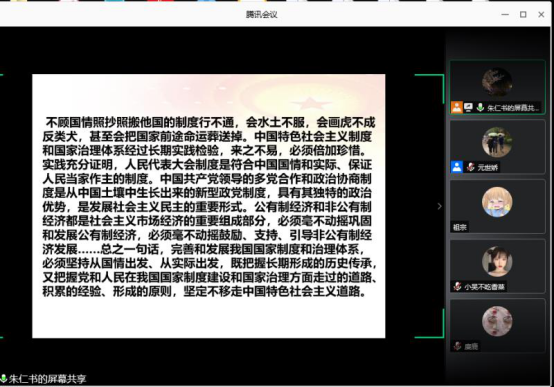Click the 祖宗 name label
This screenshot has width=554, height=387.
tap(460, 227)
